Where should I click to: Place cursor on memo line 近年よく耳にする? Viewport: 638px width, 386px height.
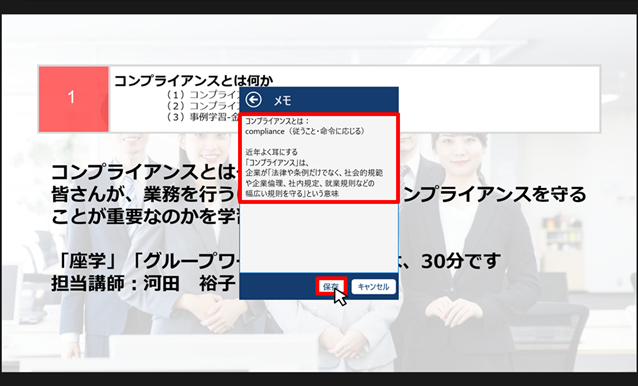pyautogui.click(x=271, y=152)
